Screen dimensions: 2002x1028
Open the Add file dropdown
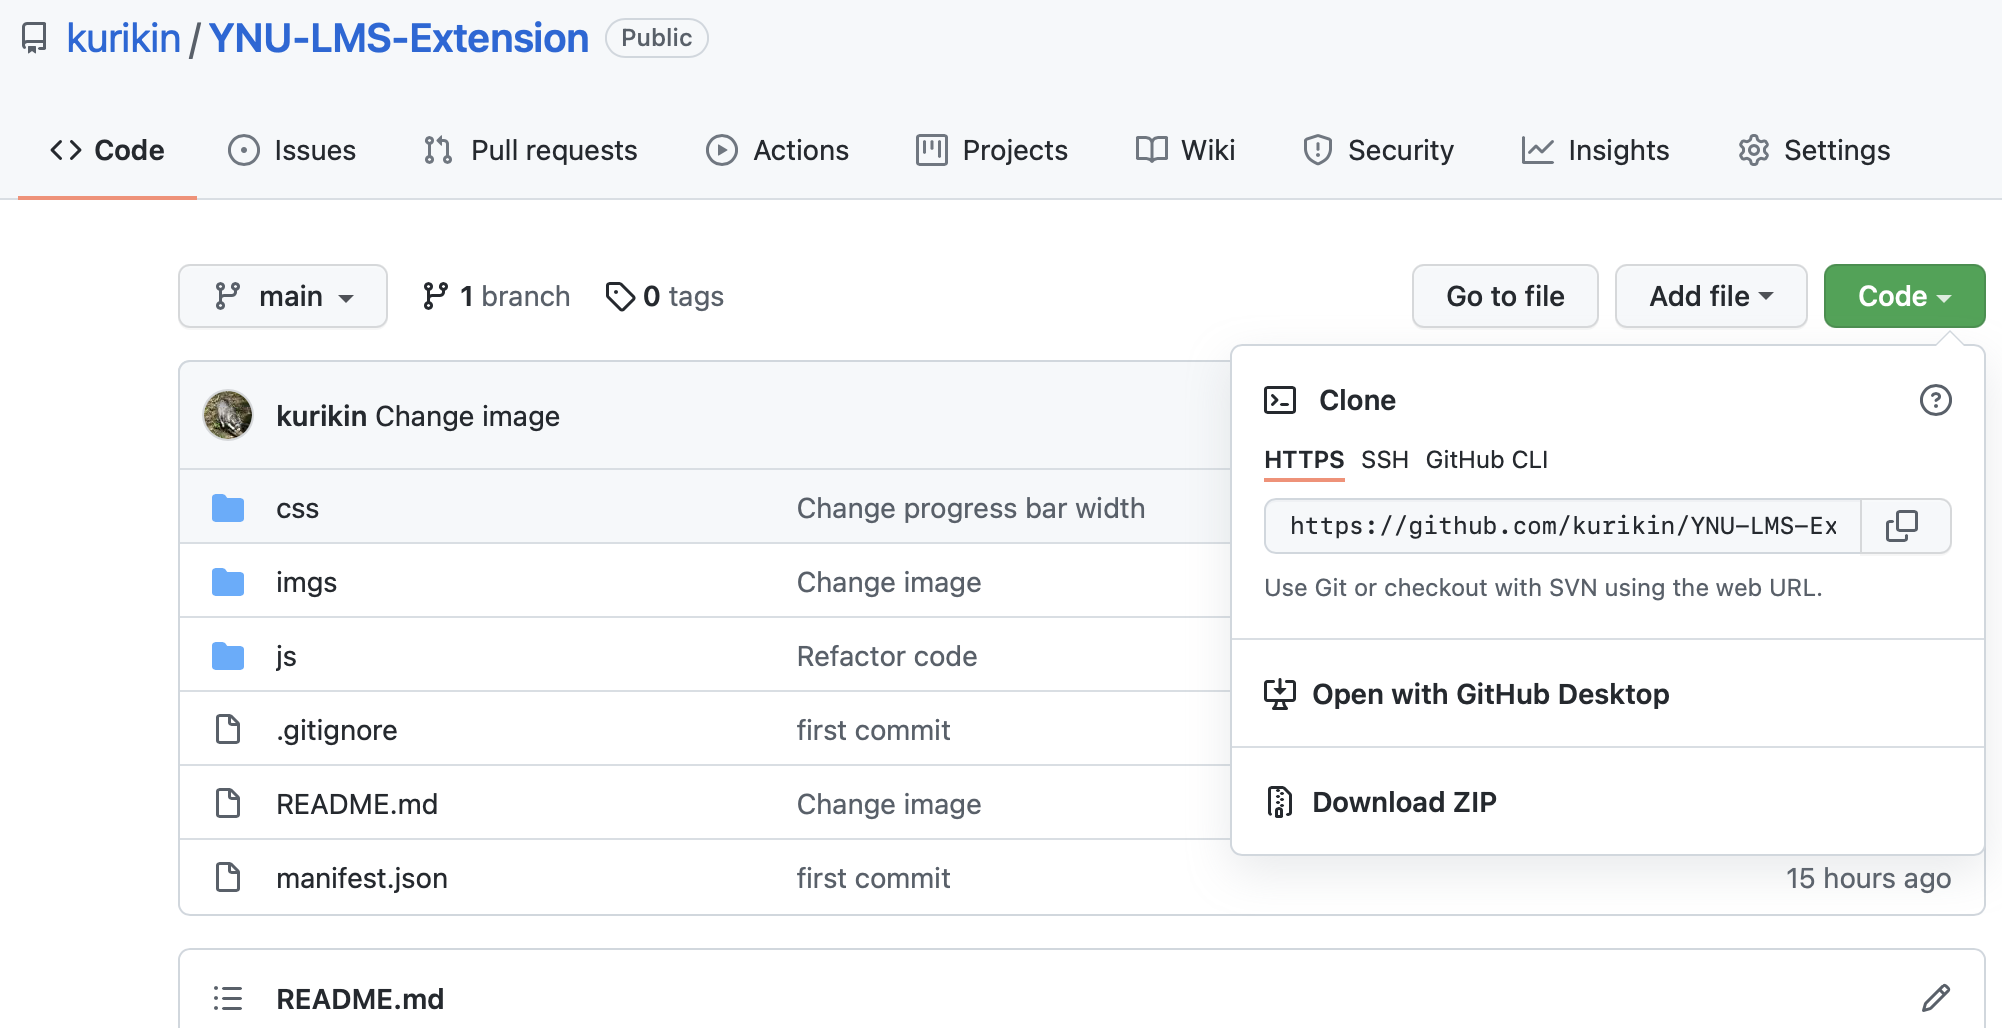pos(1710,296)
